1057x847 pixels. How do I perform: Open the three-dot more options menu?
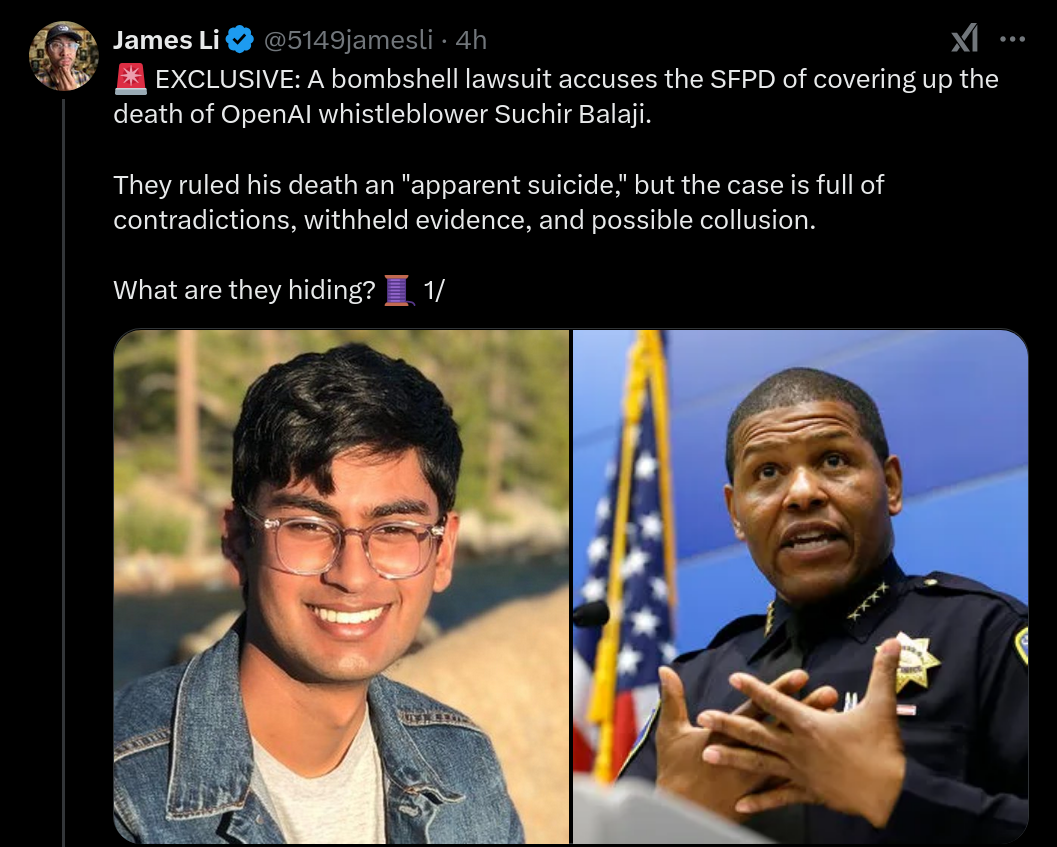[1012, 39]
